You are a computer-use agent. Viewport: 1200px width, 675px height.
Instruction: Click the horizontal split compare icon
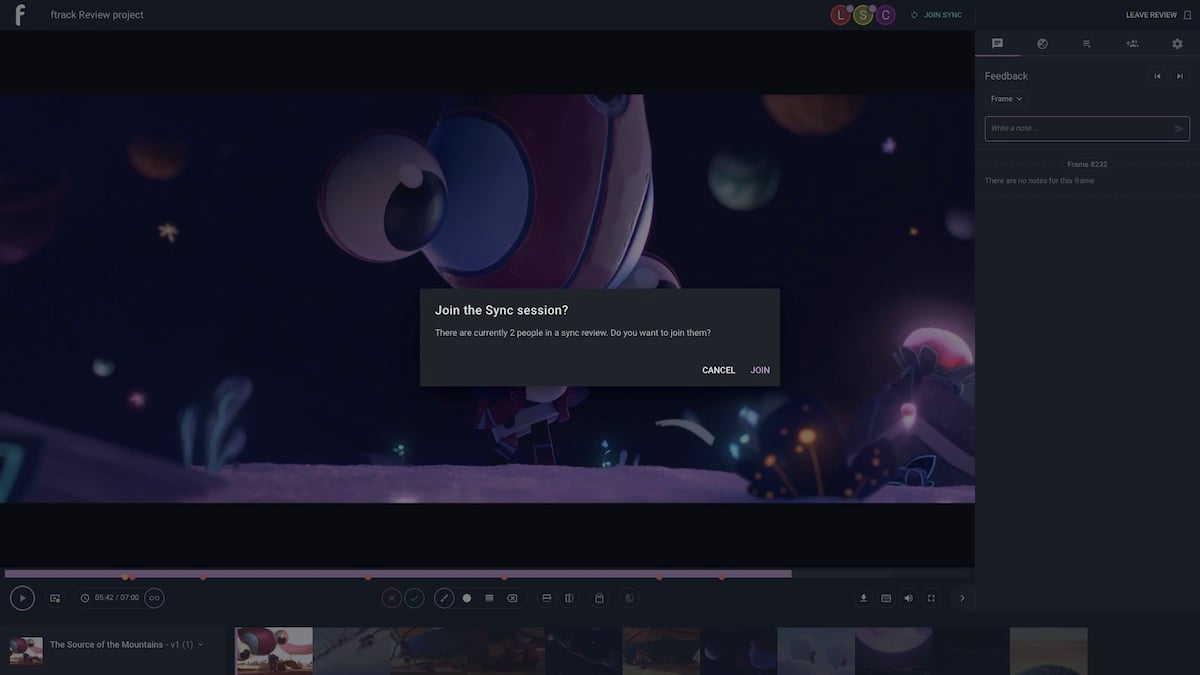547,598
